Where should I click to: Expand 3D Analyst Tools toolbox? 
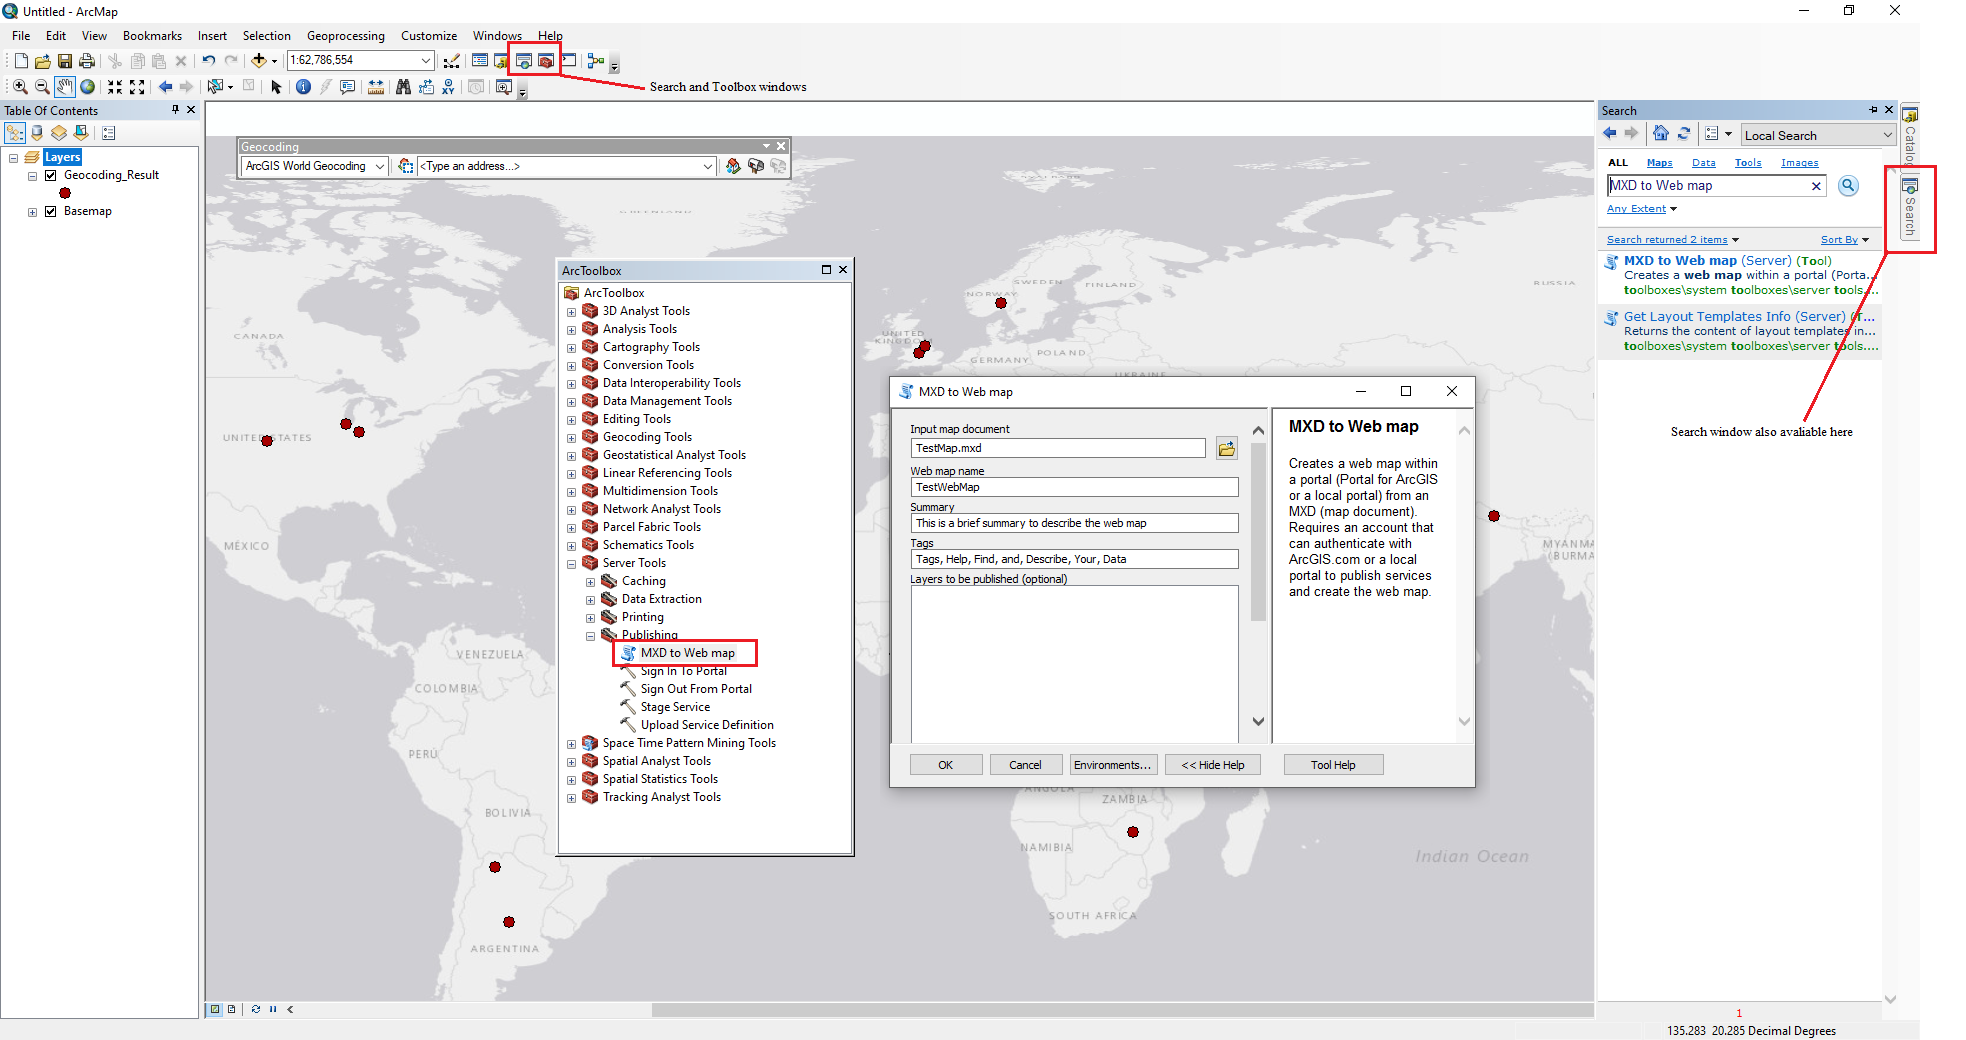coord(571,312)
